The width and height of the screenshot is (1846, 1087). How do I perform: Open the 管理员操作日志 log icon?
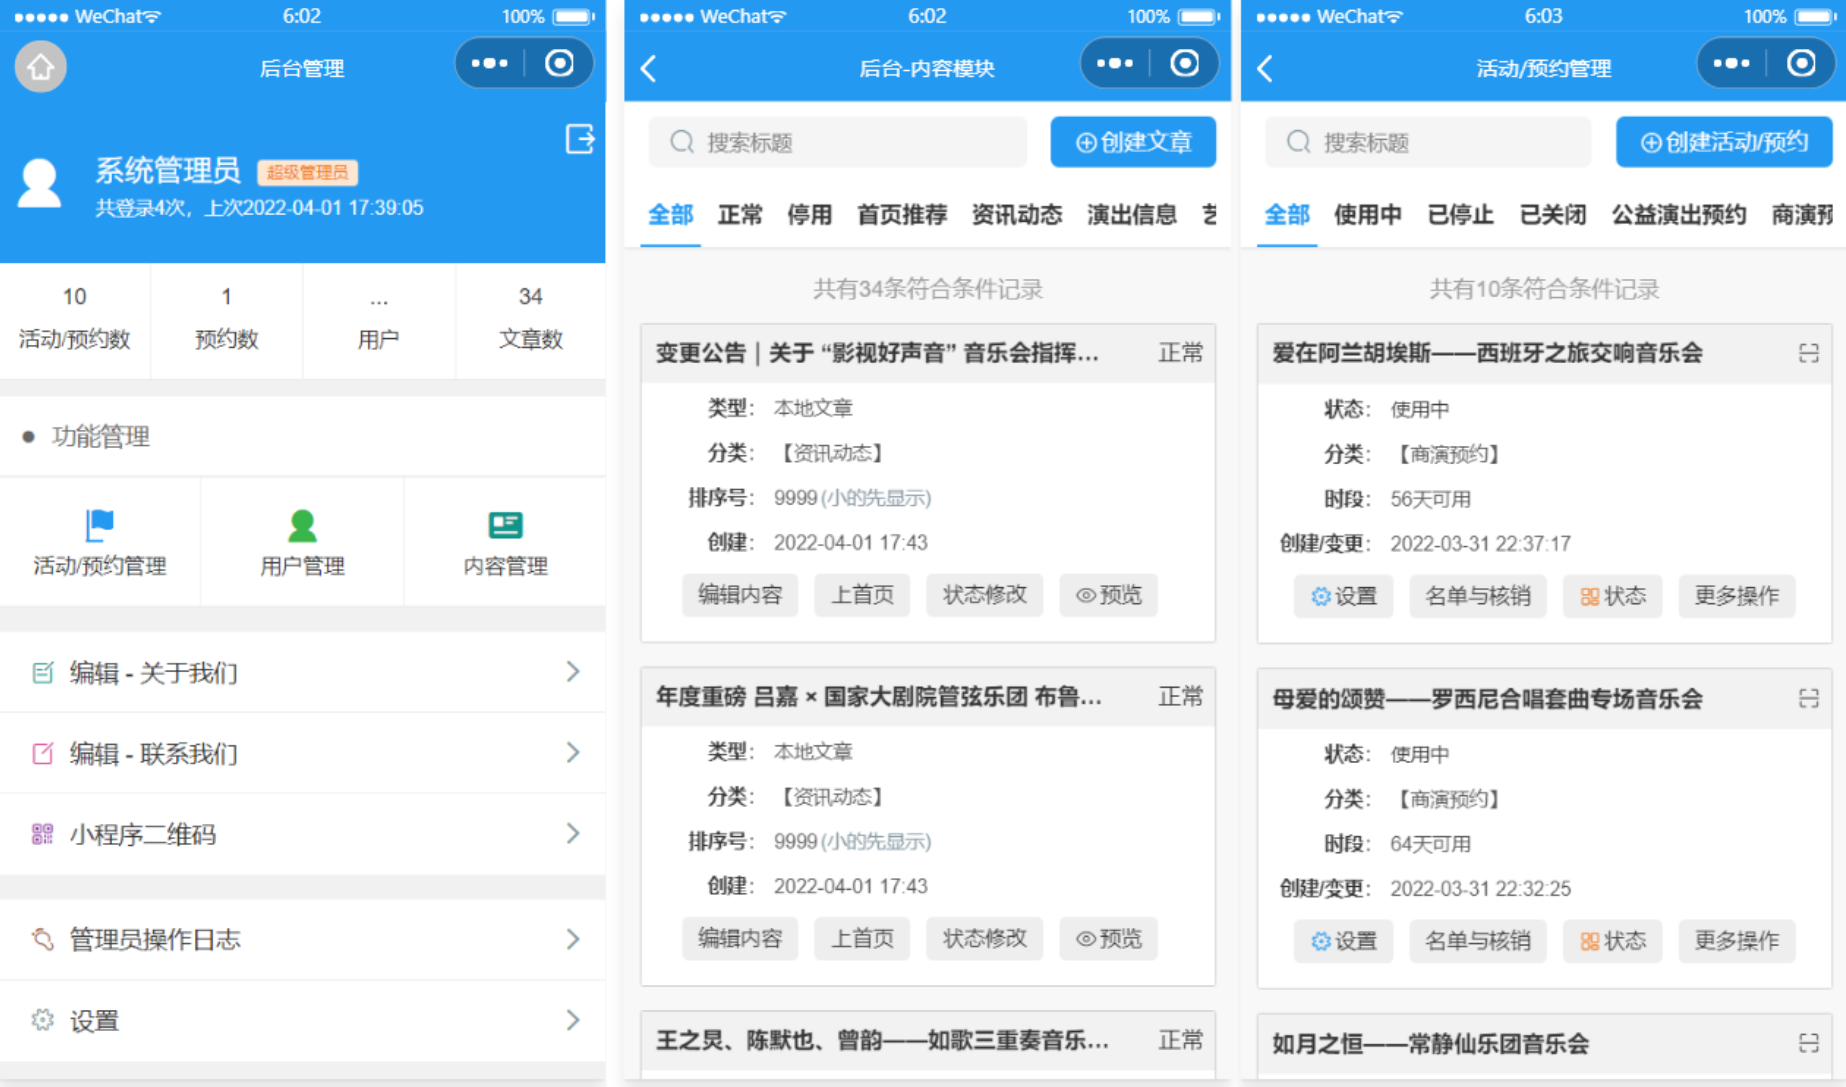[42, 938]
